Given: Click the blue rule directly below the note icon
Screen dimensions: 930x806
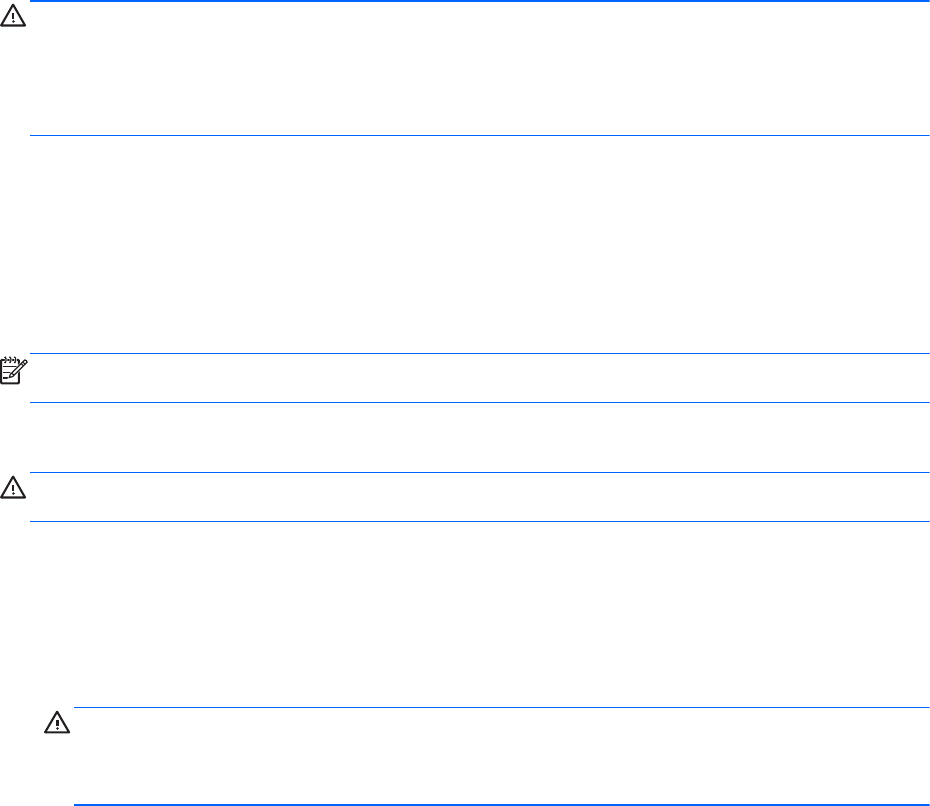Looking at the screenshot, I should (x=478, y=403).
